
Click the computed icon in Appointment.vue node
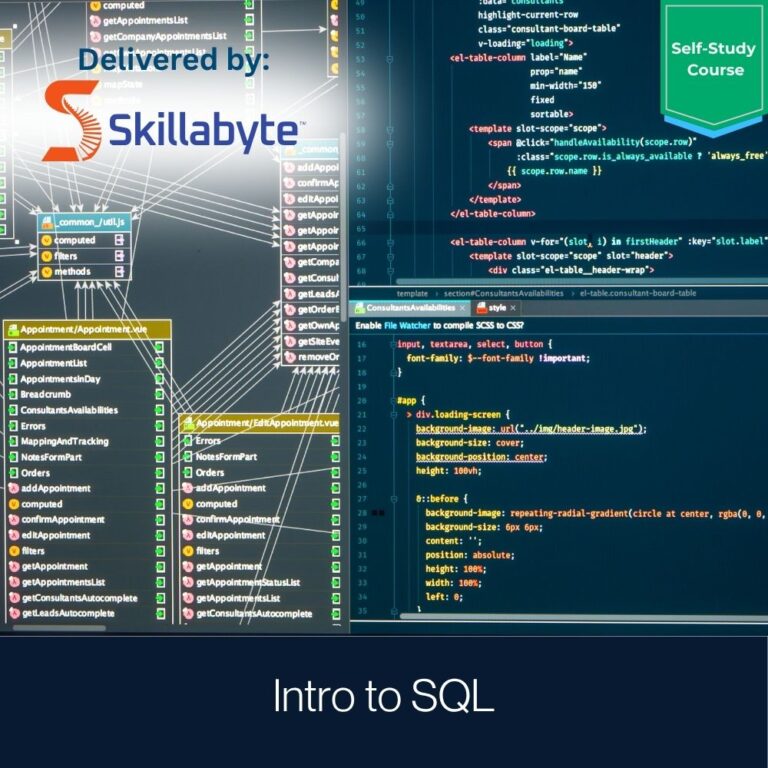(14, 504)
